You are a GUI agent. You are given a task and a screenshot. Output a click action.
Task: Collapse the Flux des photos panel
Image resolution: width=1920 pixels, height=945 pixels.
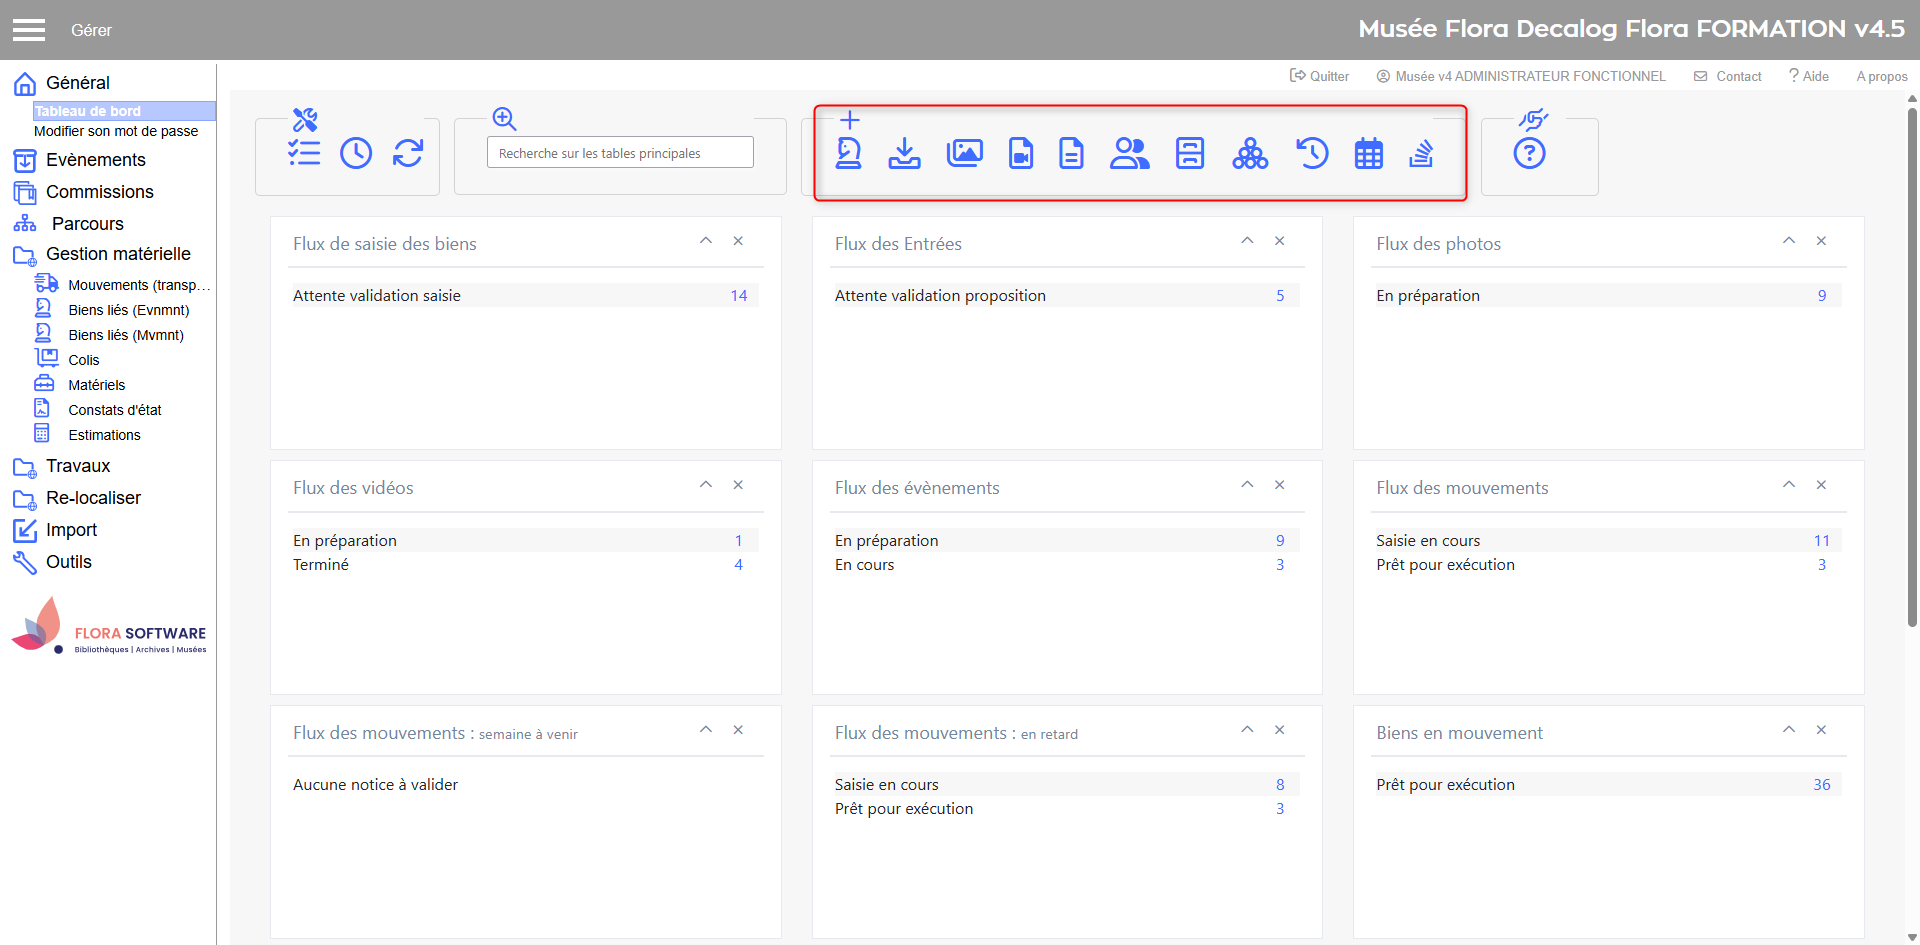point(1789,241)
